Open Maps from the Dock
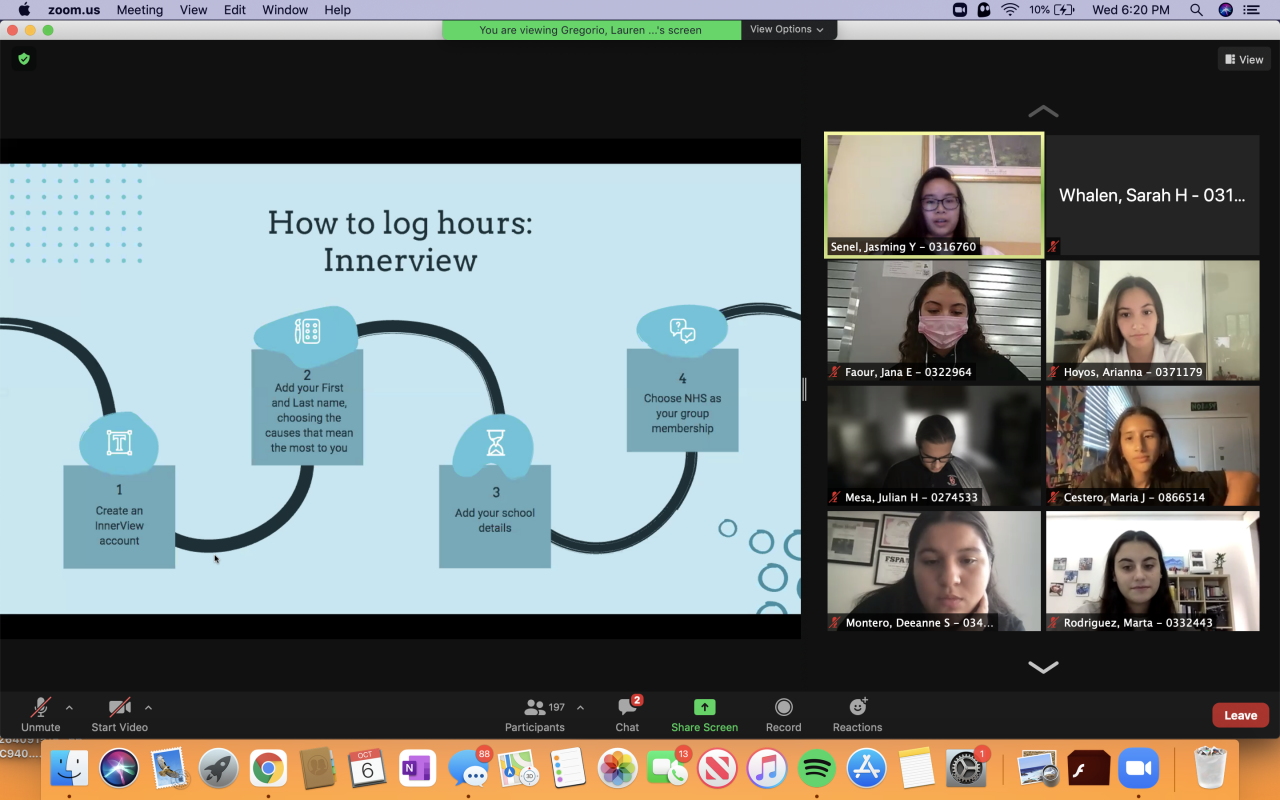 (x=518, y=768)
